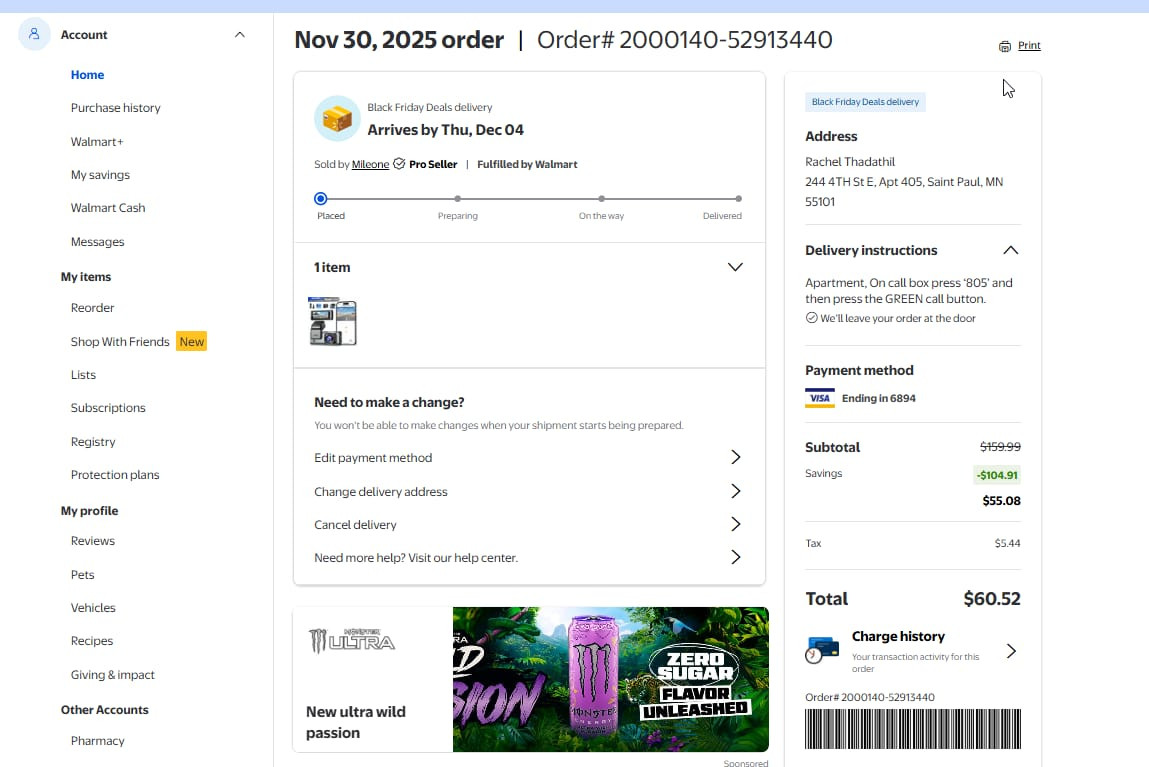The width and height of the screenshot is (1149, 767).
Task: Click the Order# 2000140-52913440 heading
Action: (x=684, y=40)
